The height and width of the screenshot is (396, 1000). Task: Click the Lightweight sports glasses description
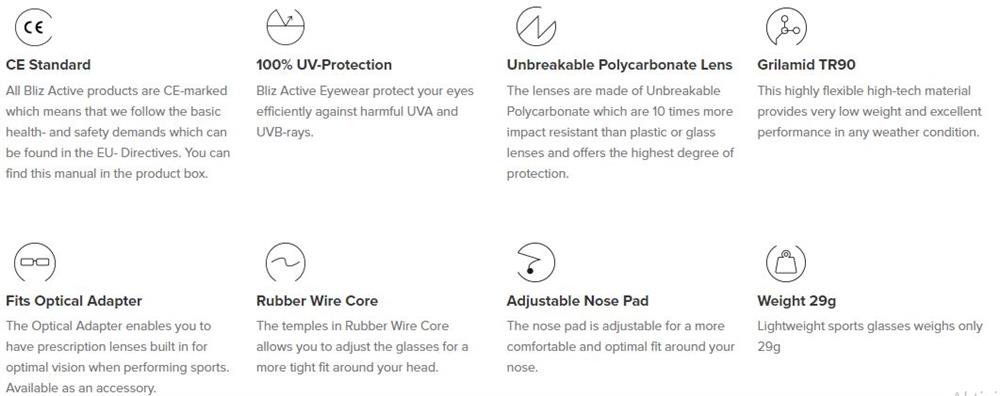pyautogui.click(x=870, y=336)
